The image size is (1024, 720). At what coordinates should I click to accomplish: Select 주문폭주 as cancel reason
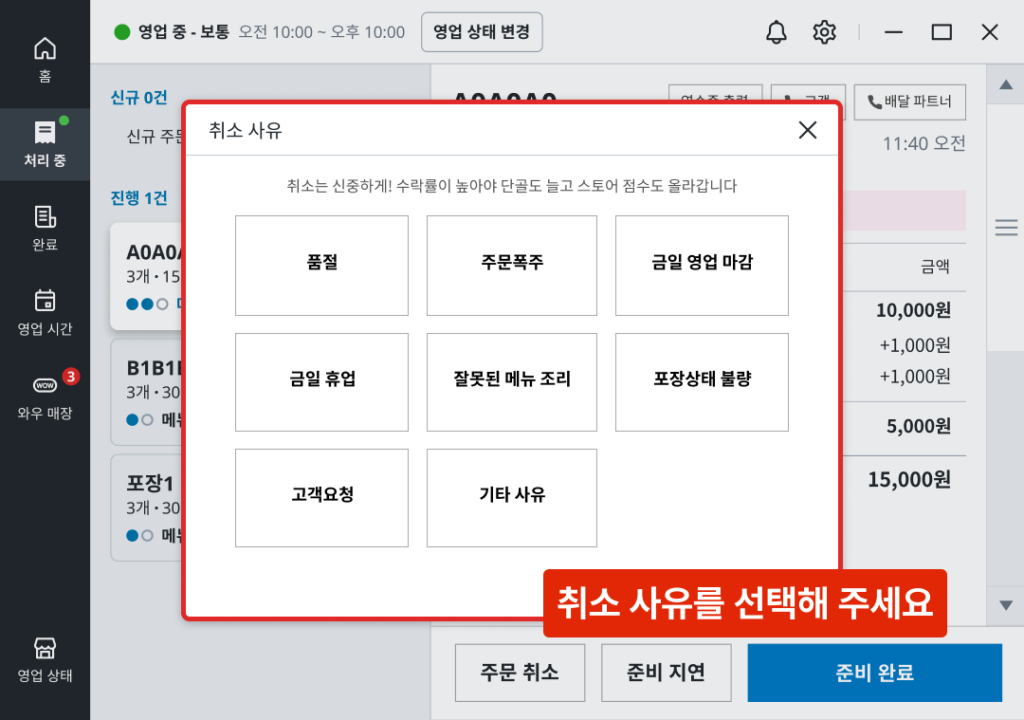tap(512, 265)
